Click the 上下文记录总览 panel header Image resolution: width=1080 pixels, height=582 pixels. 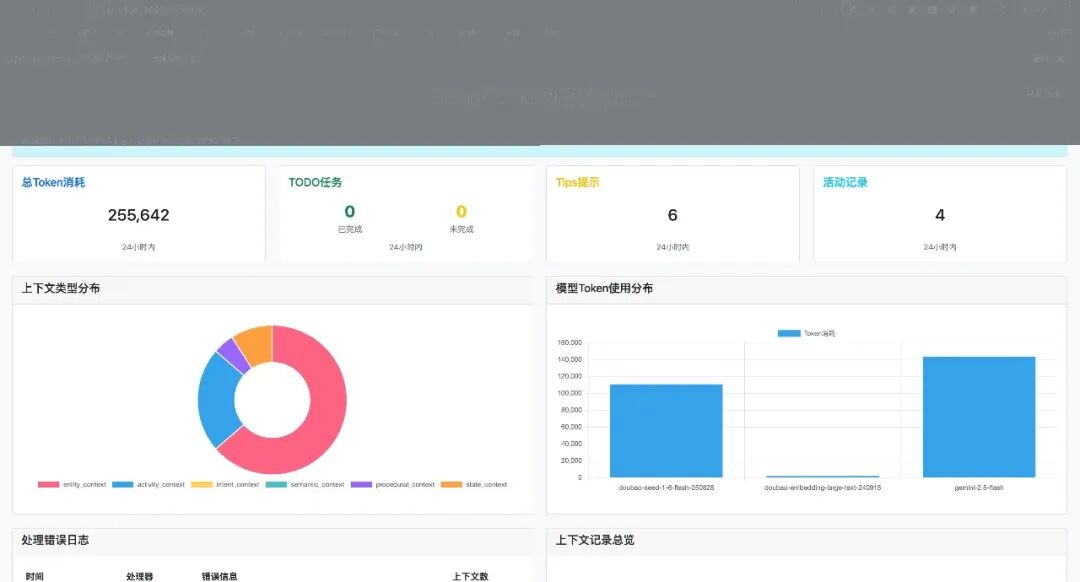[807, 542]
